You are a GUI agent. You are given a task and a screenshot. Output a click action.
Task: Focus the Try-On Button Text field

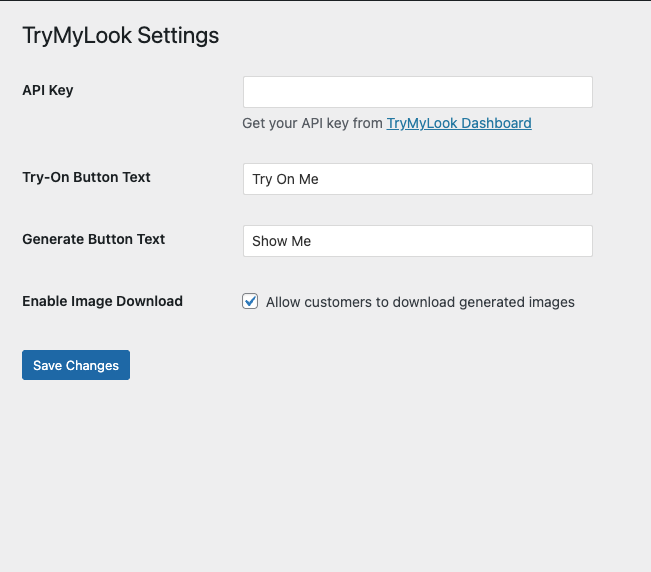pos(417,179)
